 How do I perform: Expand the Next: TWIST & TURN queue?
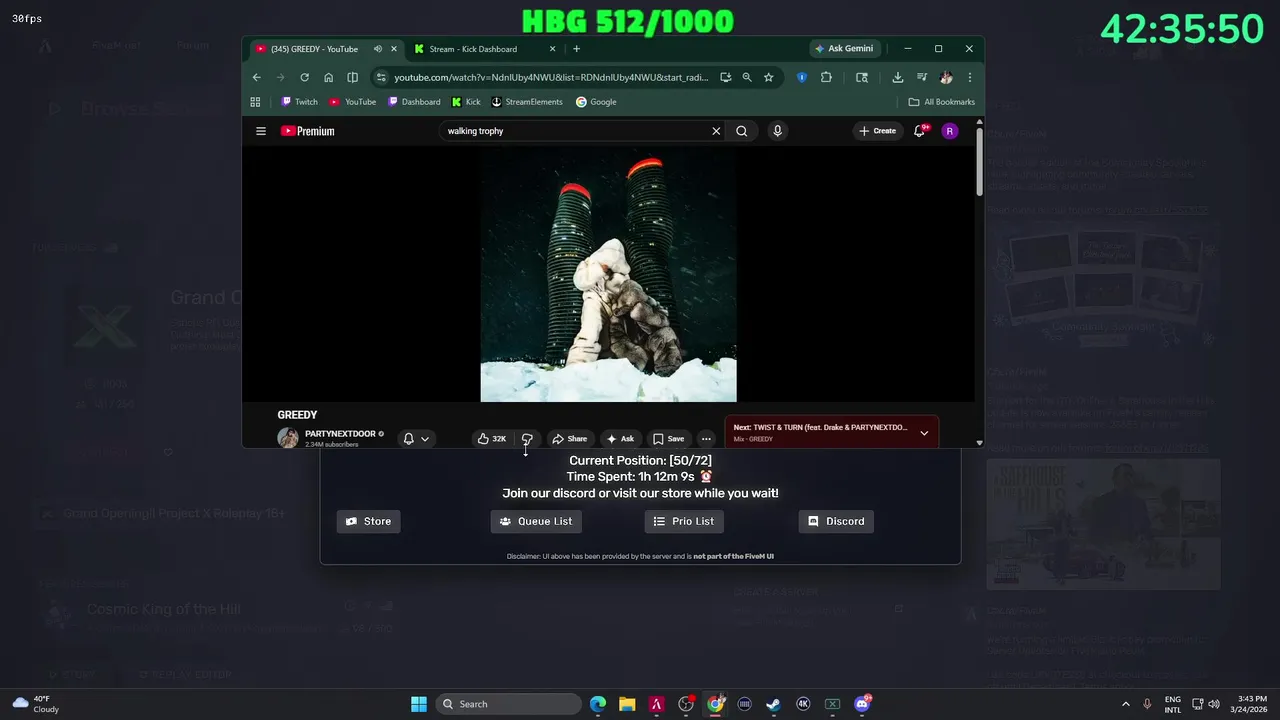(x=924, y=433)
